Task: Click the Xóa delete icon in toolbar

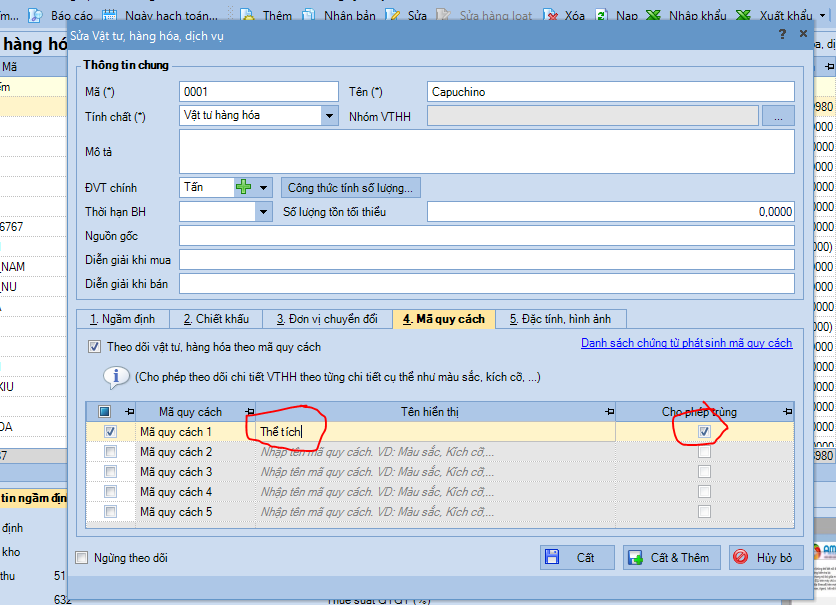Action: coord(550,16)
